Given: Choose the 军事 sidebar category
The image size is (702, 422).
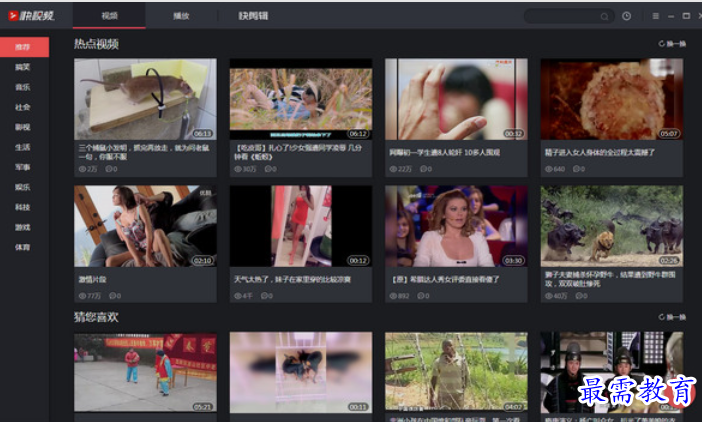Looking at the screenshot, I should (22, 167).
